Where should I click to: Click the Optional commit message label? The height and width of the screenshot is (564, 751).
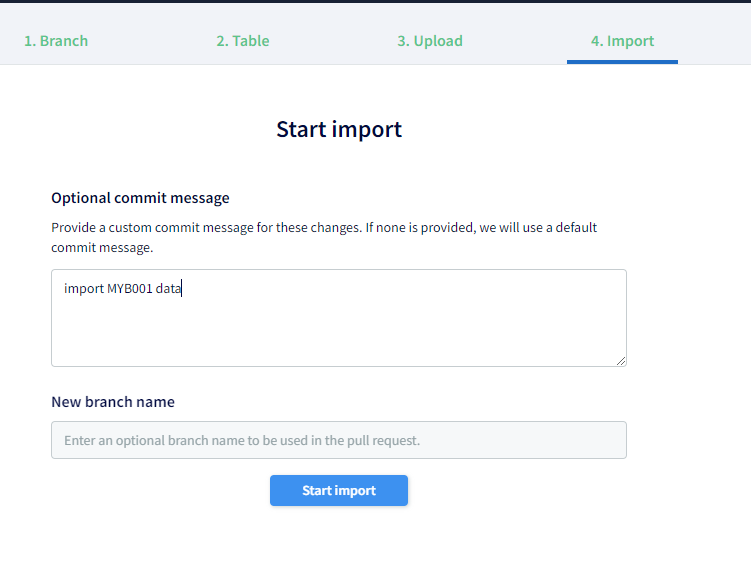[140, 198]
